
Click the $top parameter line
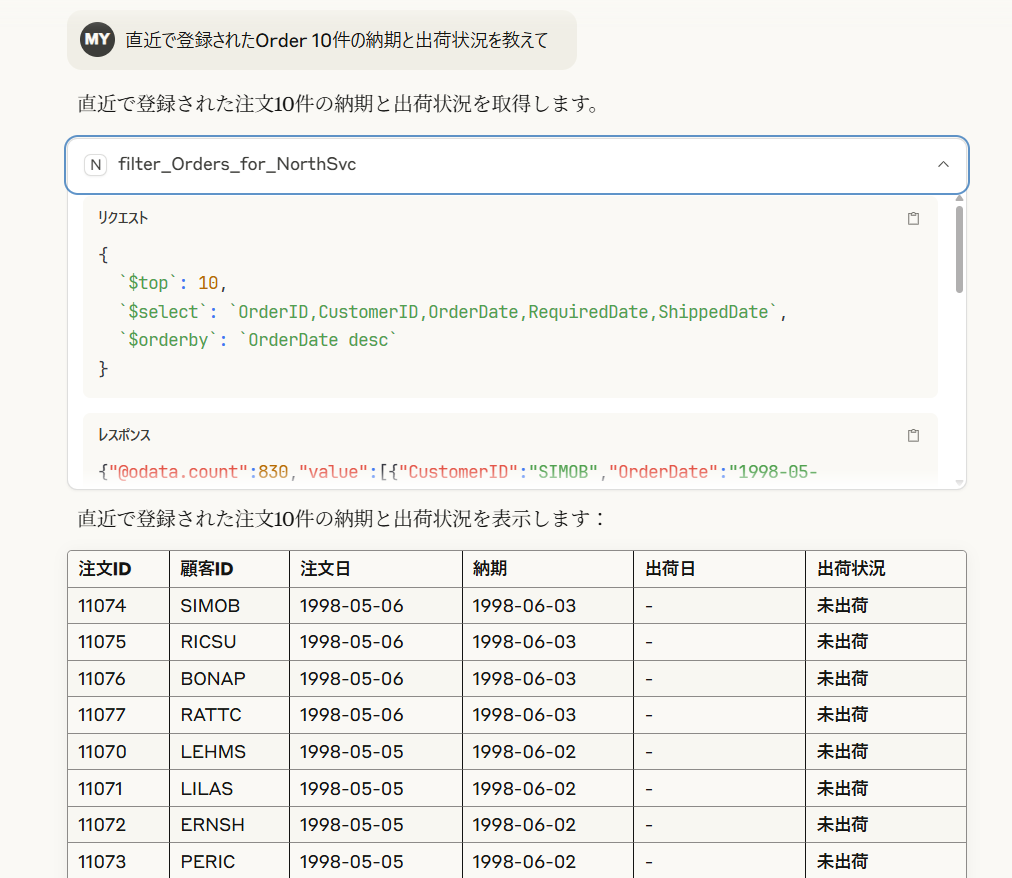pyautogui.click(x=173, y=283)
